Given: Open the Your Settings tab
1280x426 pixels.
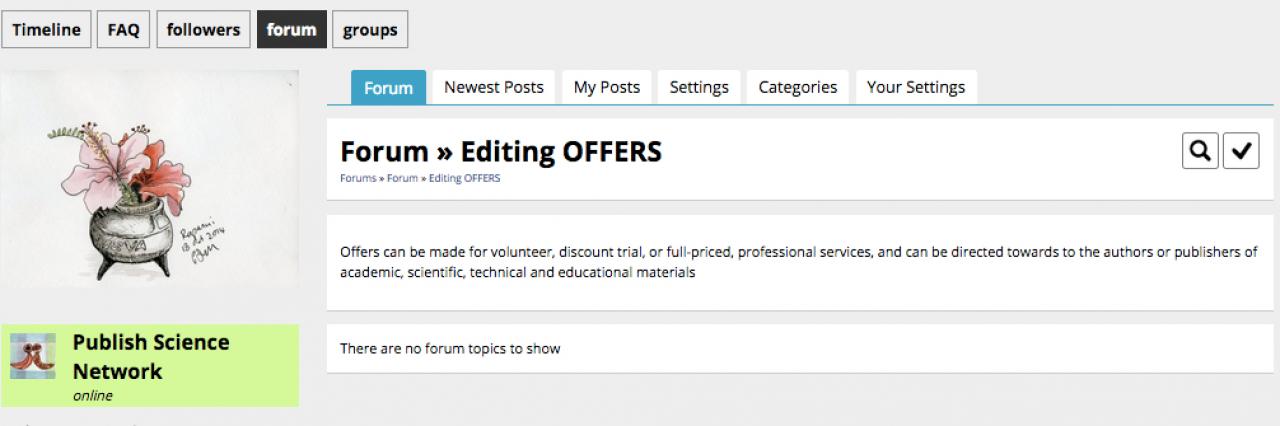Looking at the screenshot, I should (916, 87).
